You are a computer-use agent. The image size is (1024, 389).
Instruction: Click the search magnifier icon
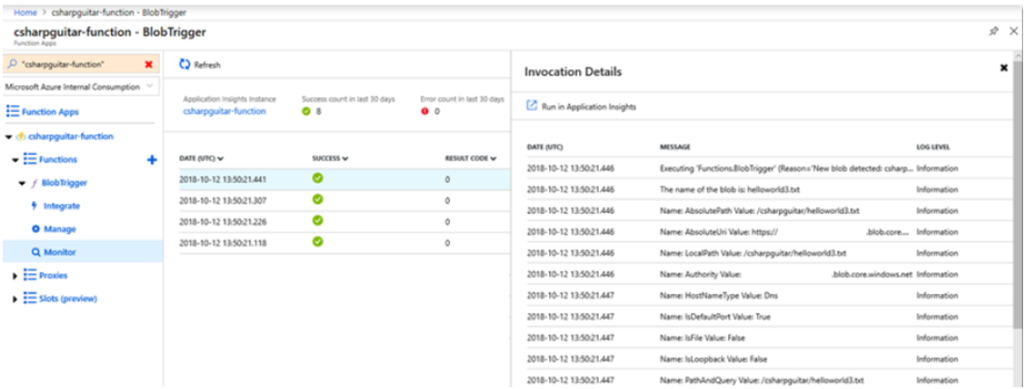click(x=13, y=64)
